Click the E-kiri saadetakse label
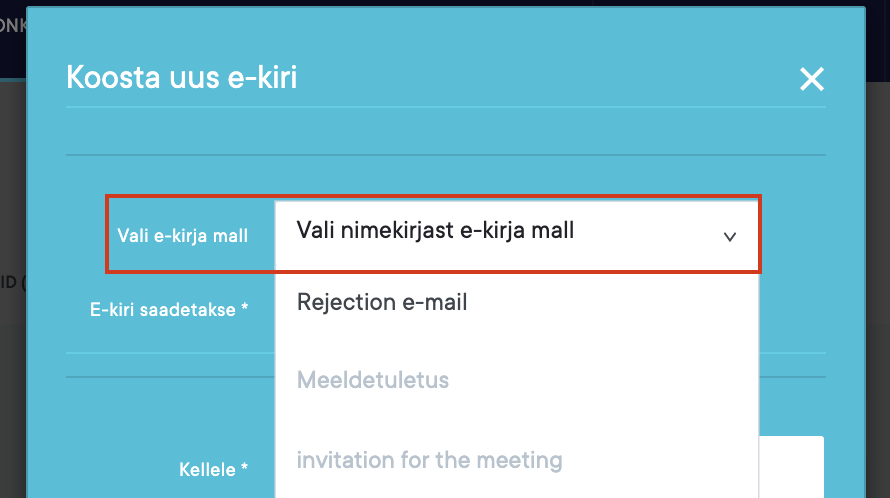The height and width of the screenshot is (498, 890). (x=163, y=309)
